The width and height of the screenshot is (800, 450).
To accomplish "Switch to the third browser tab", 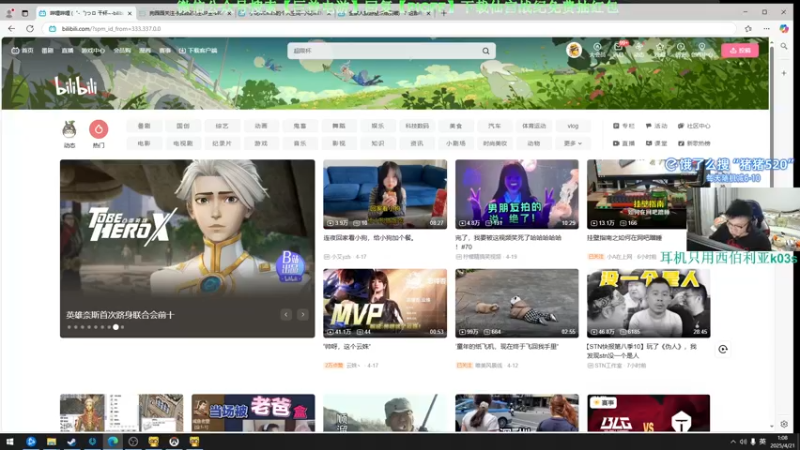I will coord(285,13).
